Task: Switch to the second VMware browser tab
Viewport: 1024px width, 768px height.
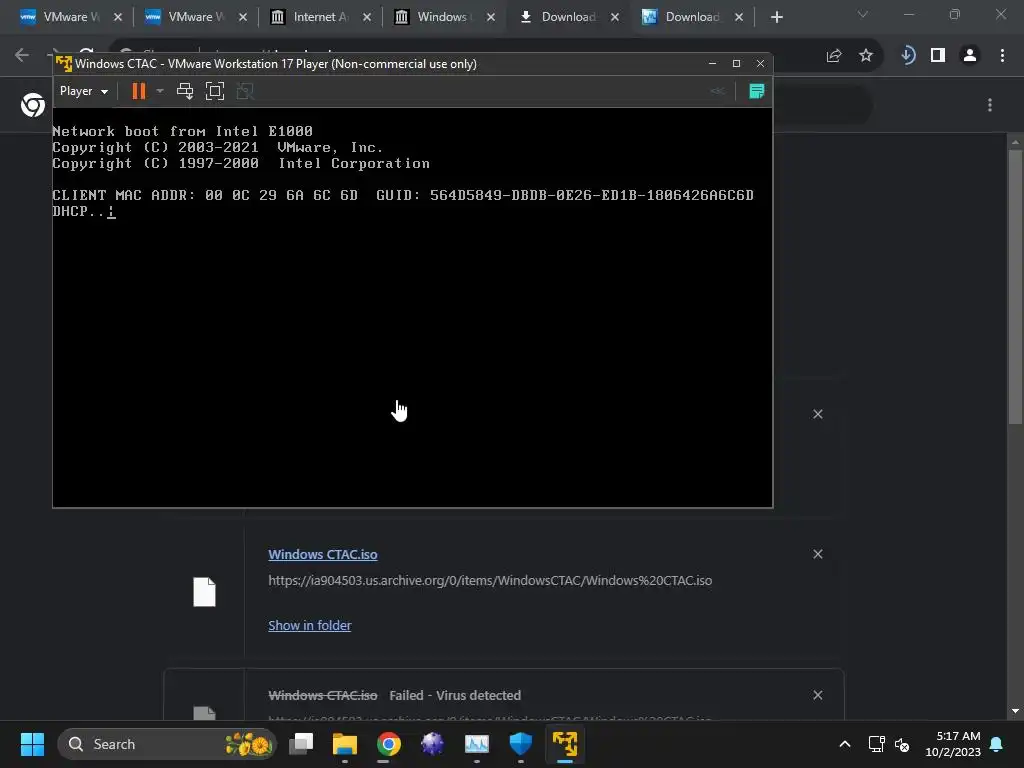Action: pos(186,17)
